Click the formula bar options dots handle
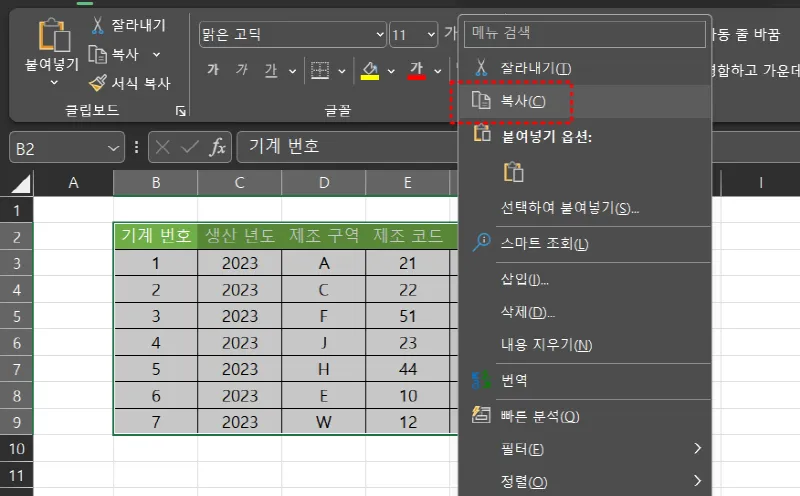This screenshot has width=800, height=496. tap(136, 147)
